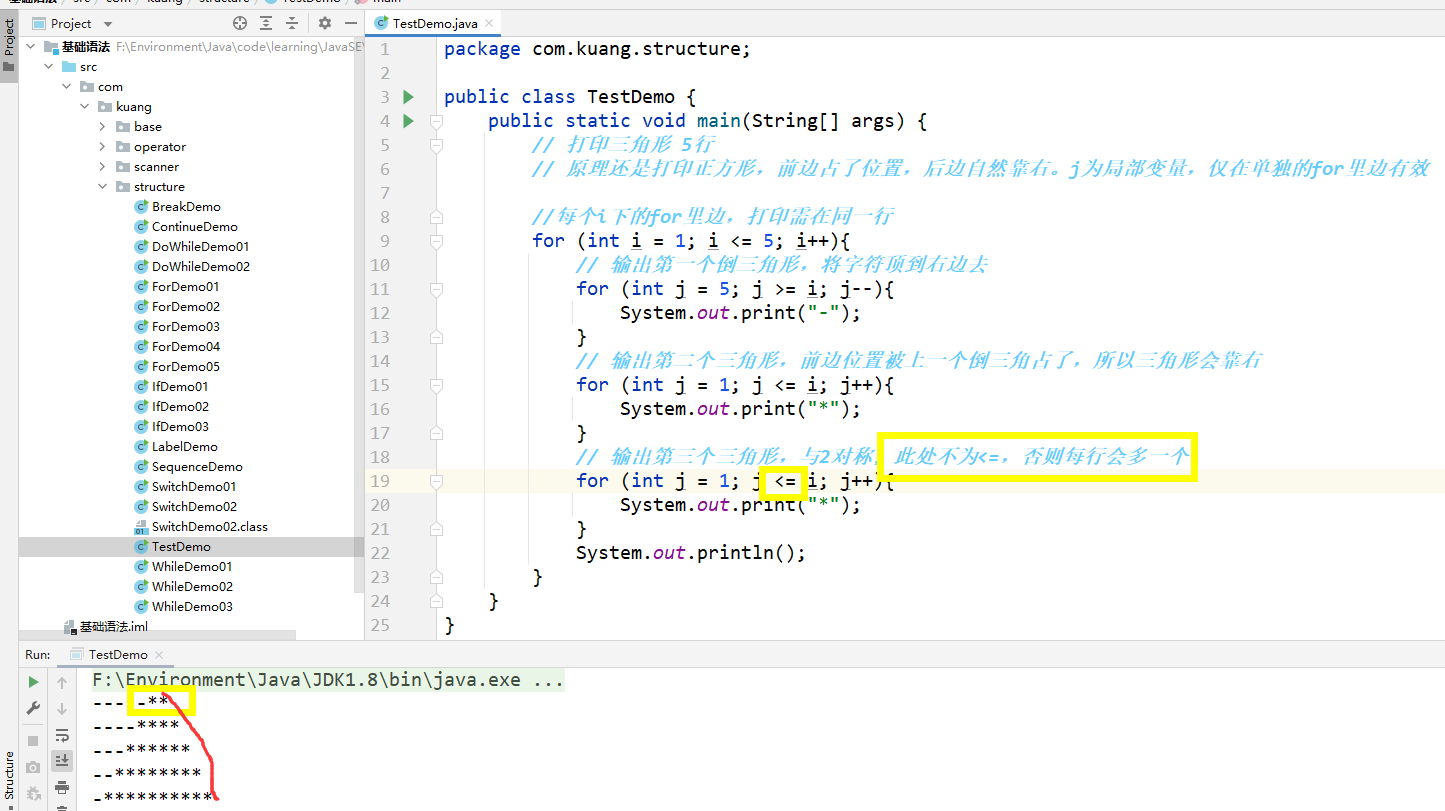Open LabelDemo class
The width and height of the screenshot is (1445, 811).
(184, 447)
